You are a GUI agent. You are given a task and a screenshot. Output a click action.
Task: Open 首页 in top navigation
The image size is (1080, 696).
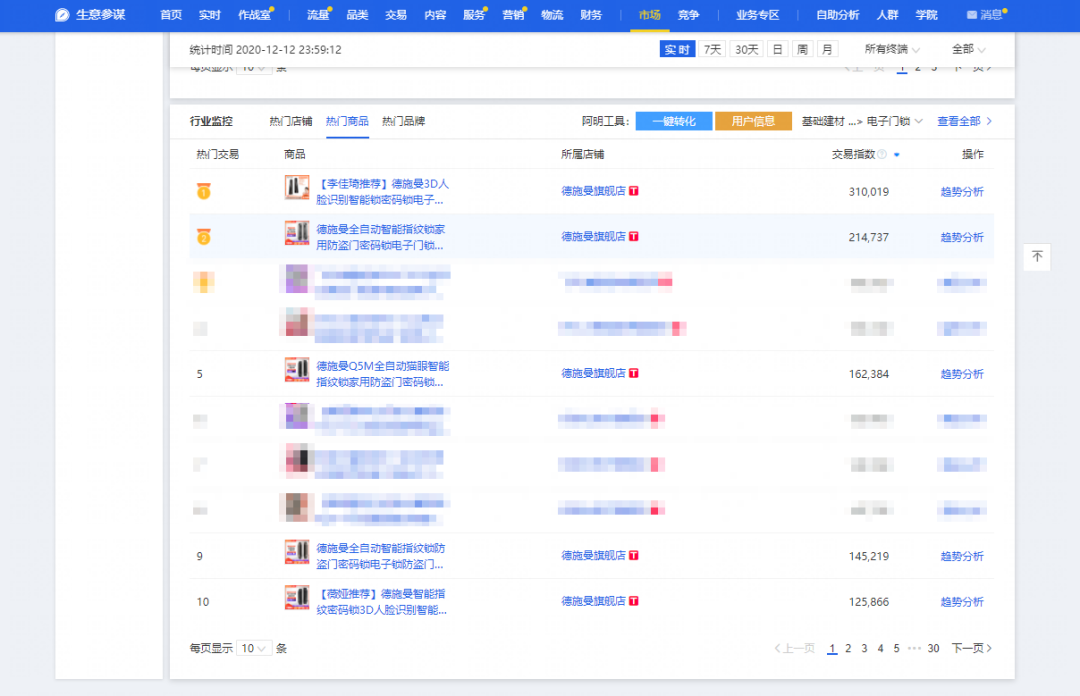click(x=171, y=15)
